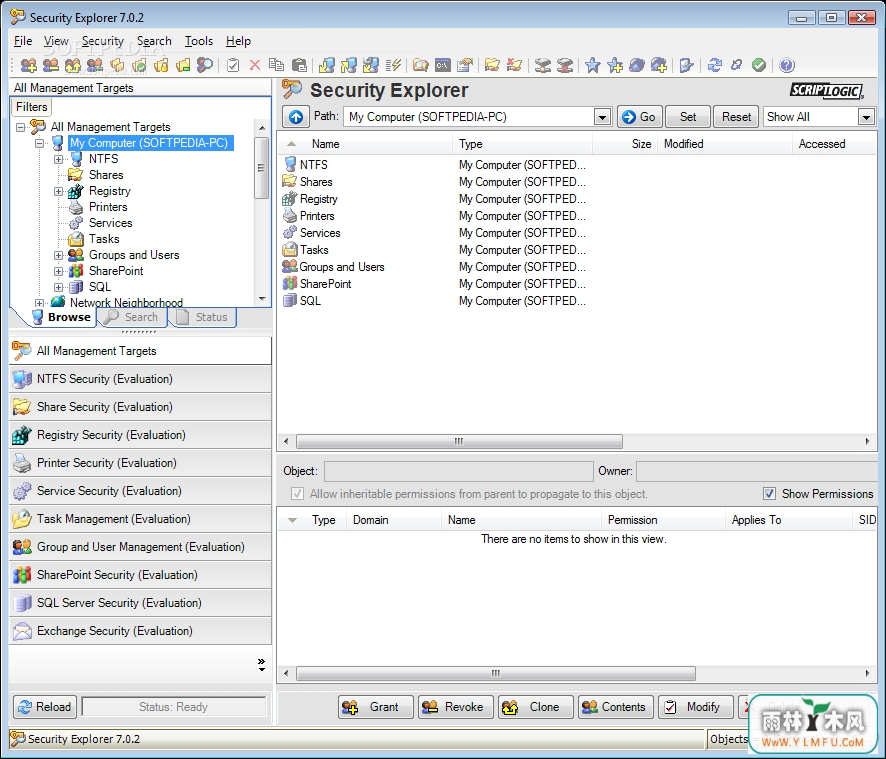Viewport: 886px width, 759px height.
Task: Open the Path combo box dropdown arrow
Action: click(602, 118)
